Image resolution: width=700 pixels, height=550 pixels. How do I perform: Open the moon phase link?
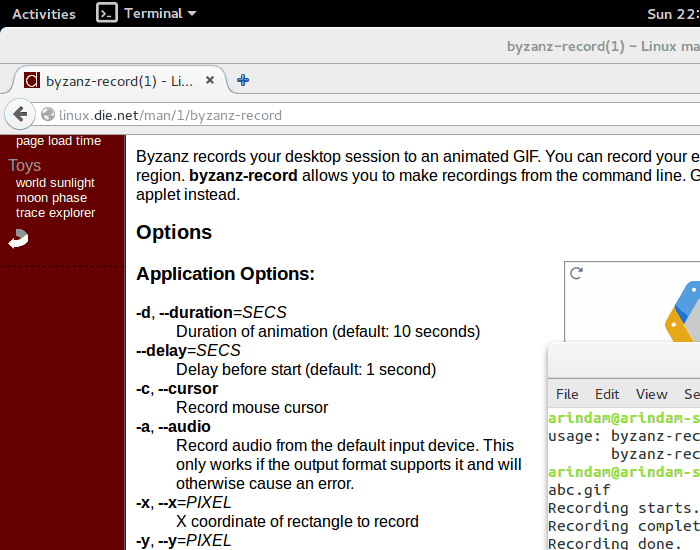[x=51, y=198]
